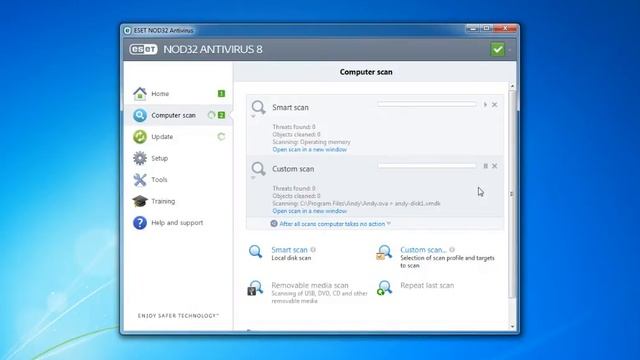
Task: Click the Training graduation cap icon
Action: [140, 201]
